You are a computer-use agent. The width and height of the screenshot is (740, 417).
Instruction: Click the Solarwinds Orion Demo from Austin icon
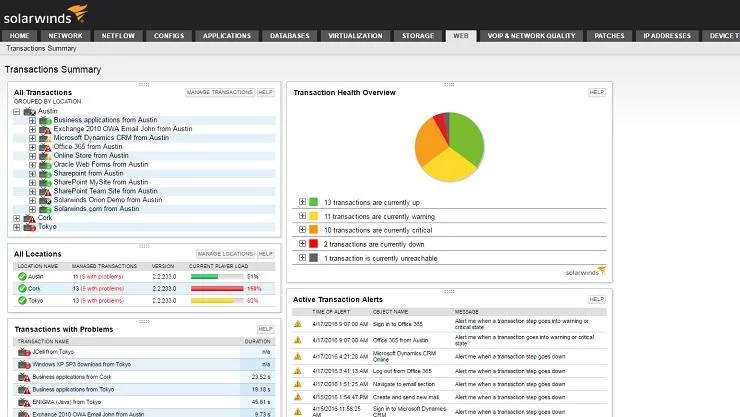tap(45, 200)
